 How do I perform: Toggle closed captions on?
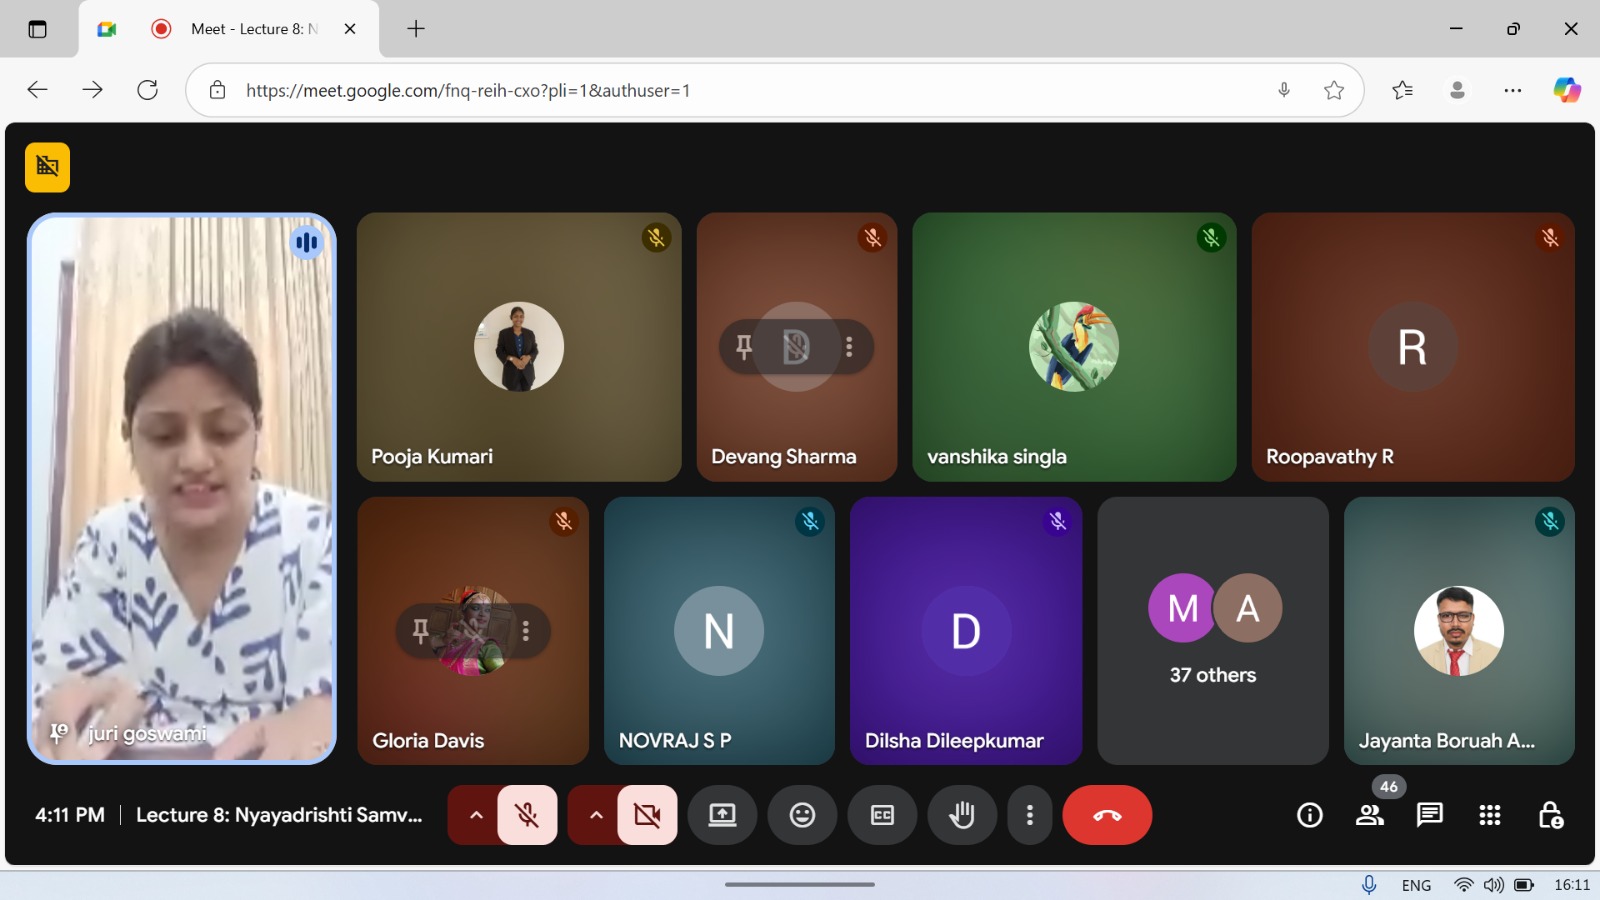coord(882,815)
